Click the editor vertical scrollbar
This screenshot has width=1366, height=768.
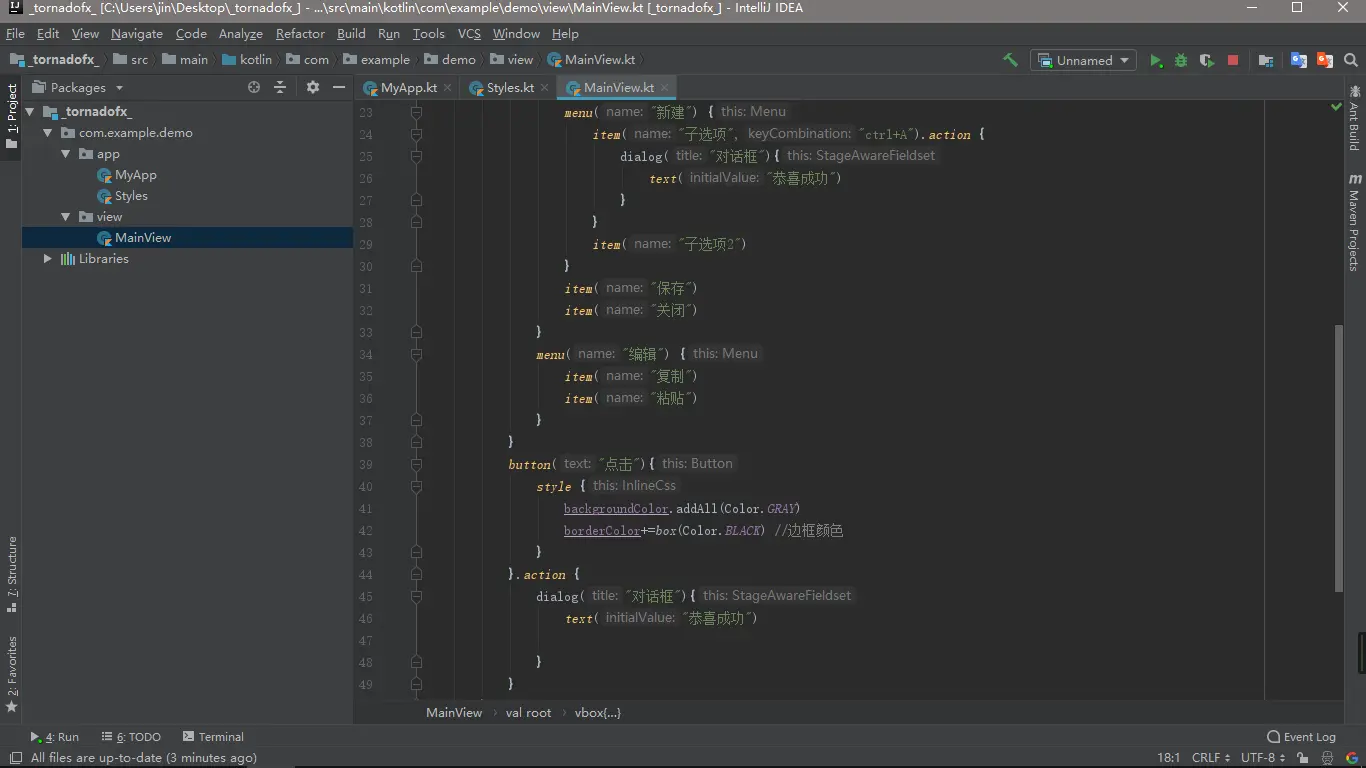pyautogui.click(x=1340, y=458)
